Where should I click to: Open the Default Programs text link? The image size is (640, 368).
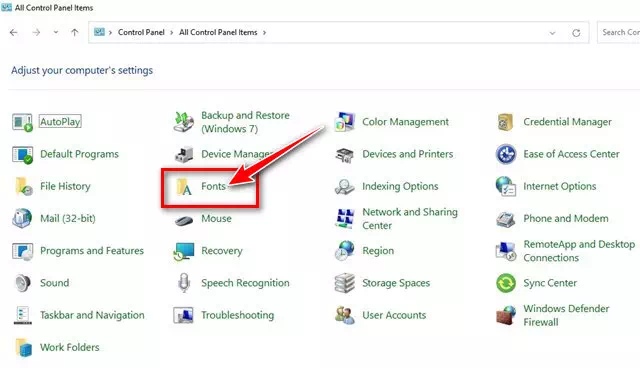tap(79, 154)
